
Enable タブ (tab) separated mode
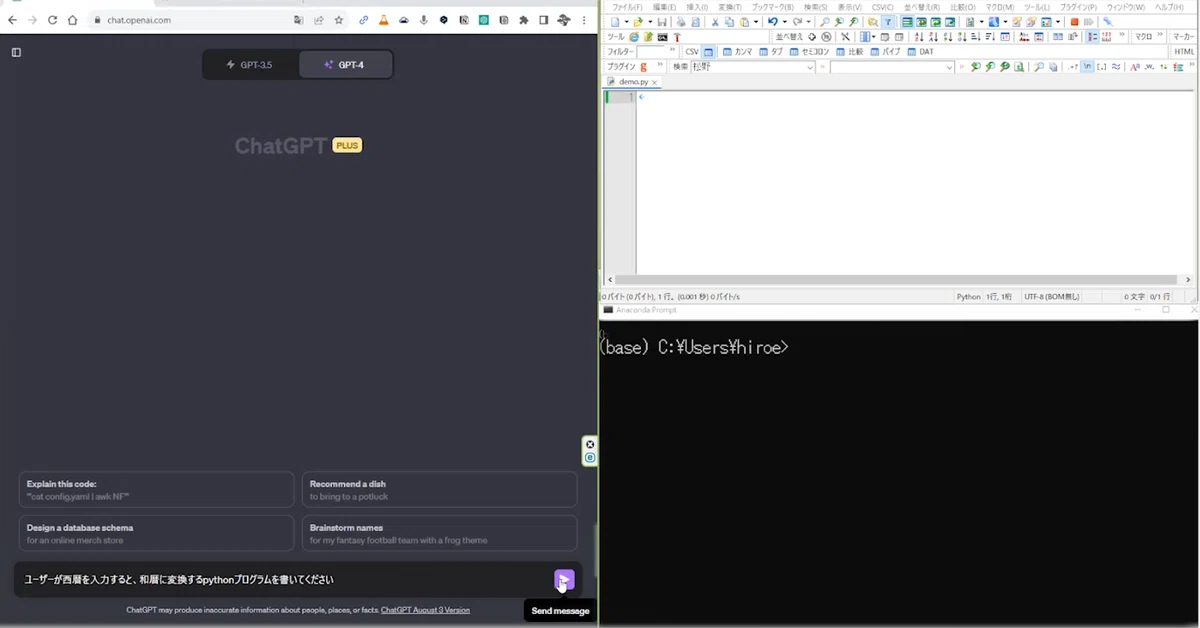point(771,52)
